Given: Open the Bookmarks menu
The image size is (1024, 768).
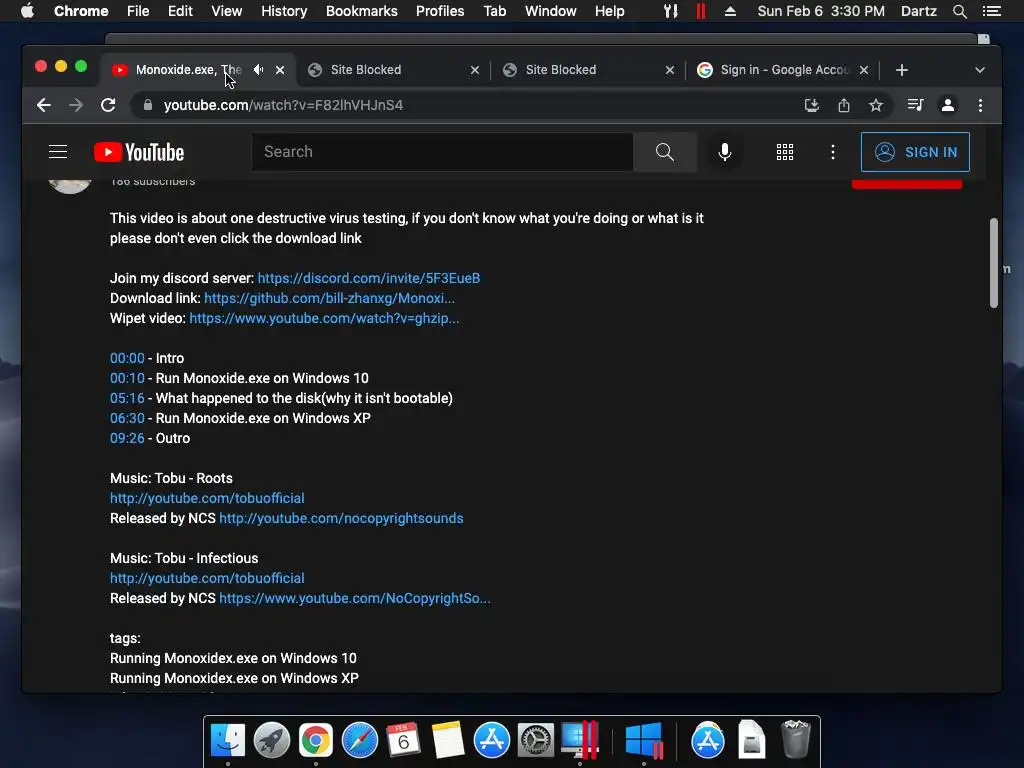Looking at the screenshot, I should coord(362,11).
